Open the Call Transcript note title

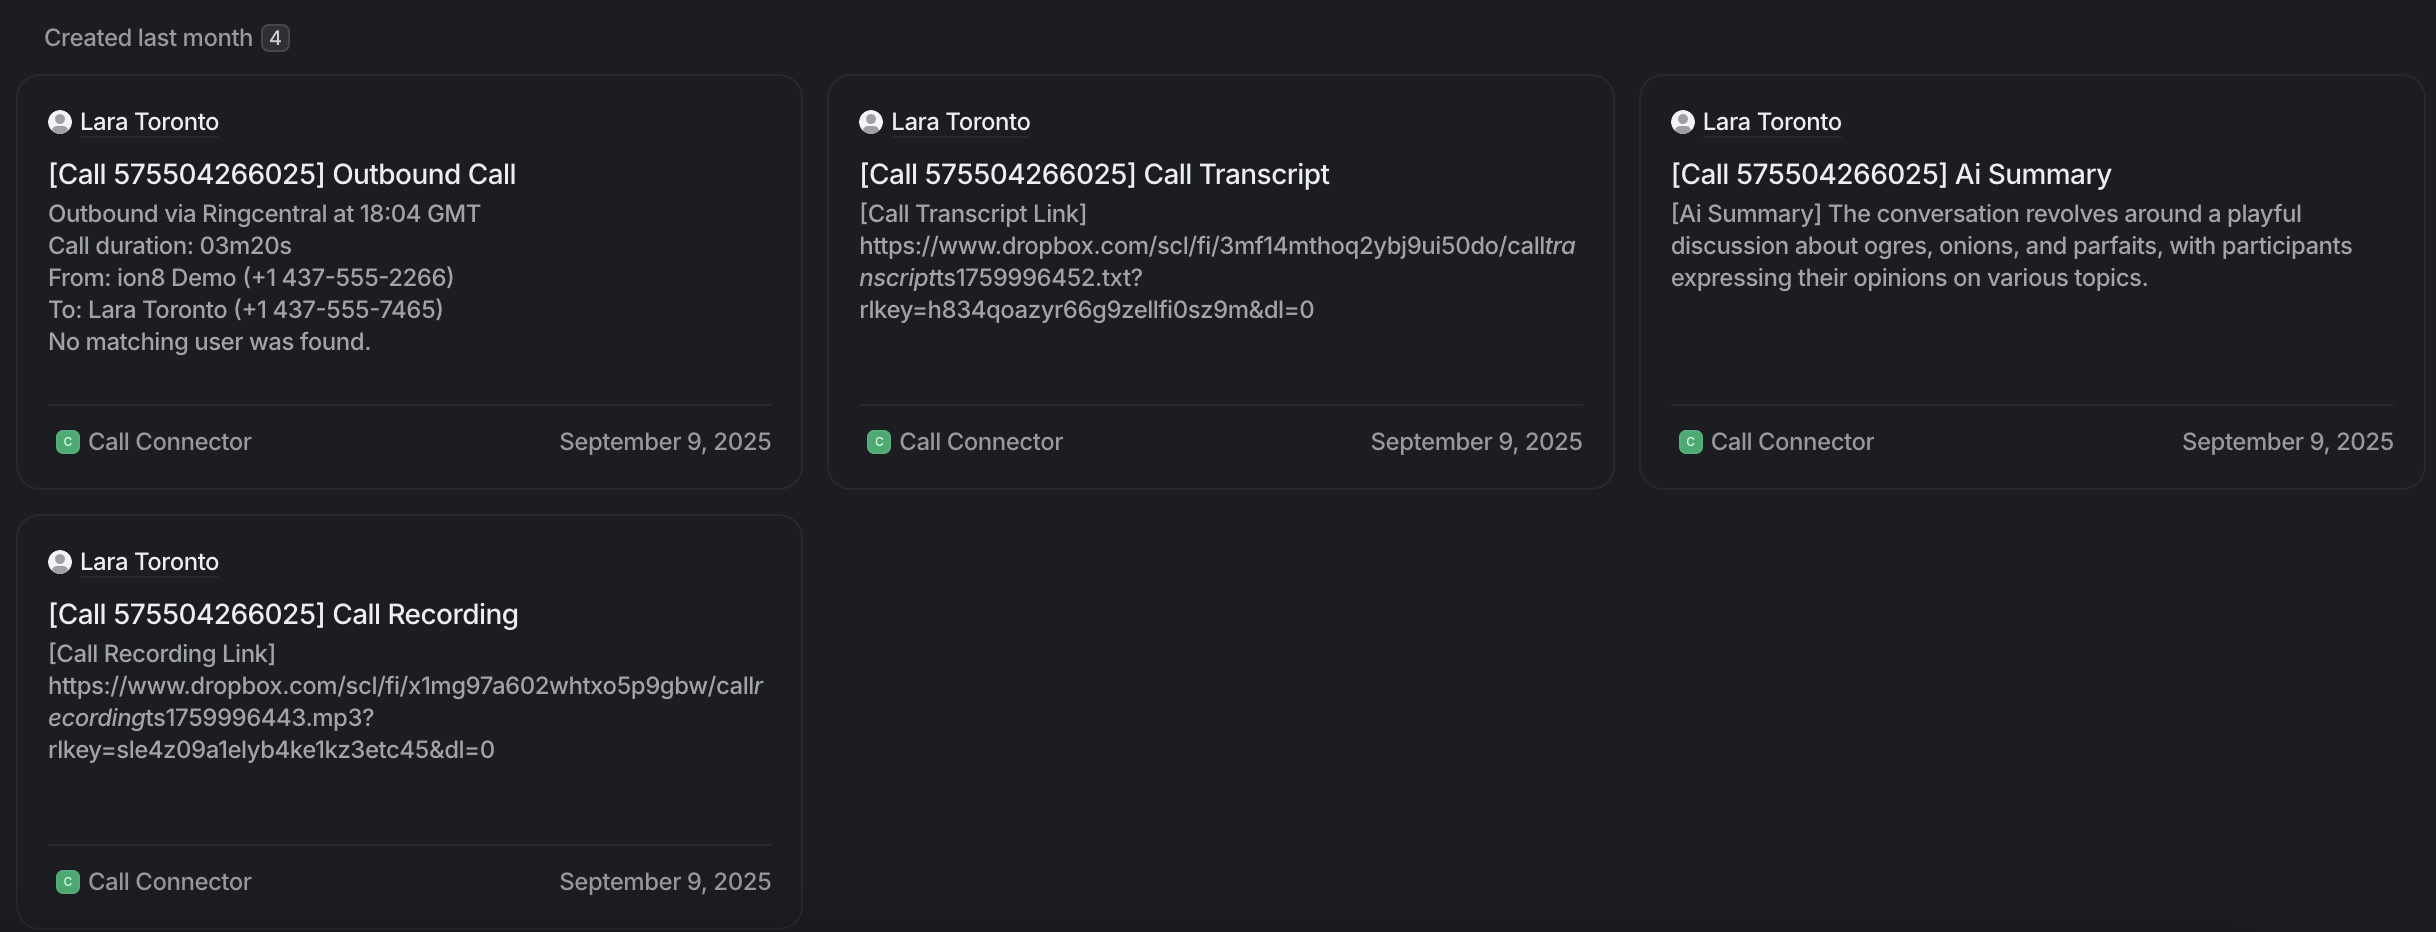coord(1094,174)
